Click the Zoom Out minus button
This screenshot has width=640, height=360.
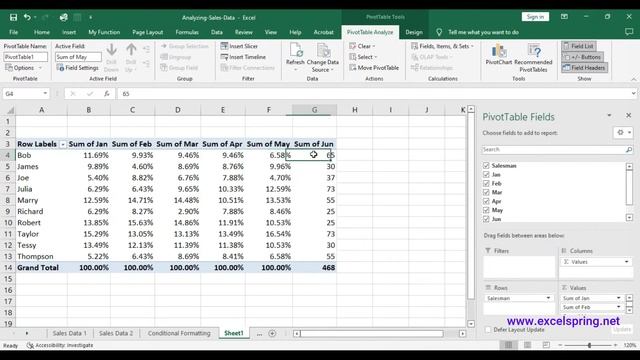560,345
